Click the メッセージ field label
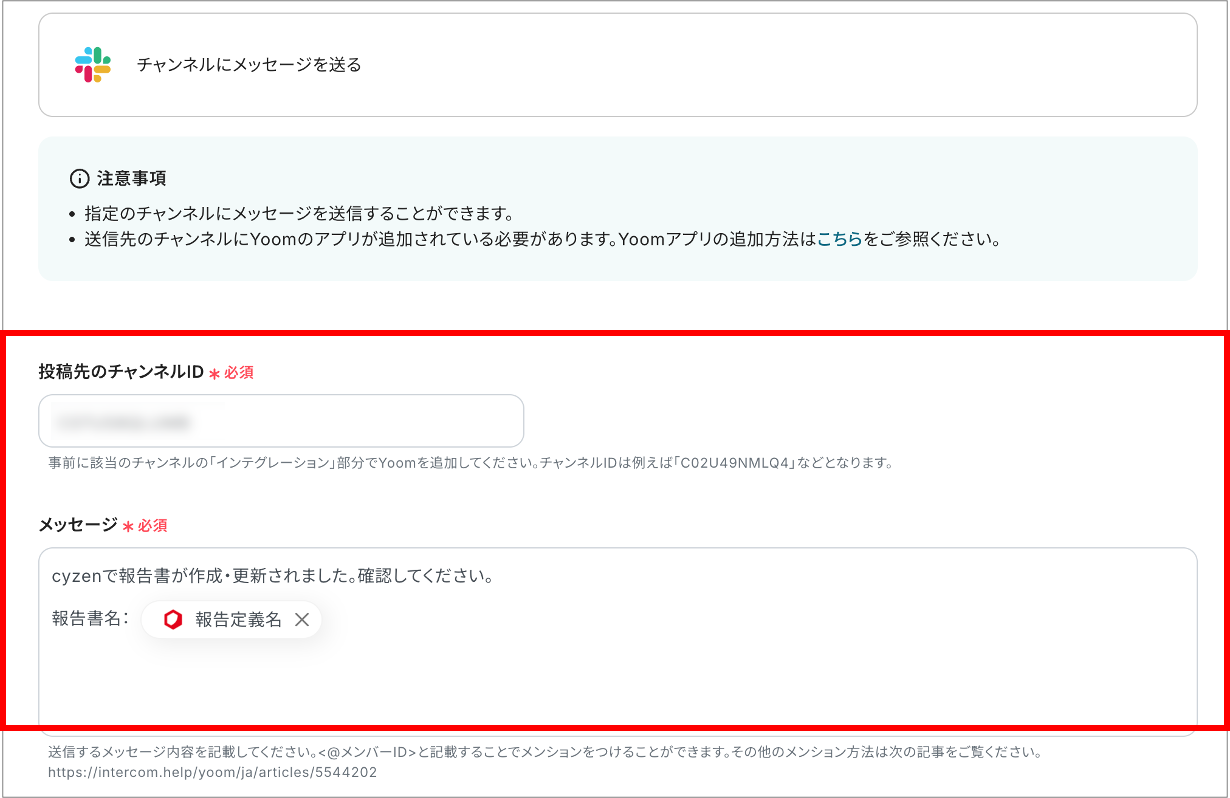Image resolution: width=1230 pixels, height=798 pixels. (x=78, y=525)
